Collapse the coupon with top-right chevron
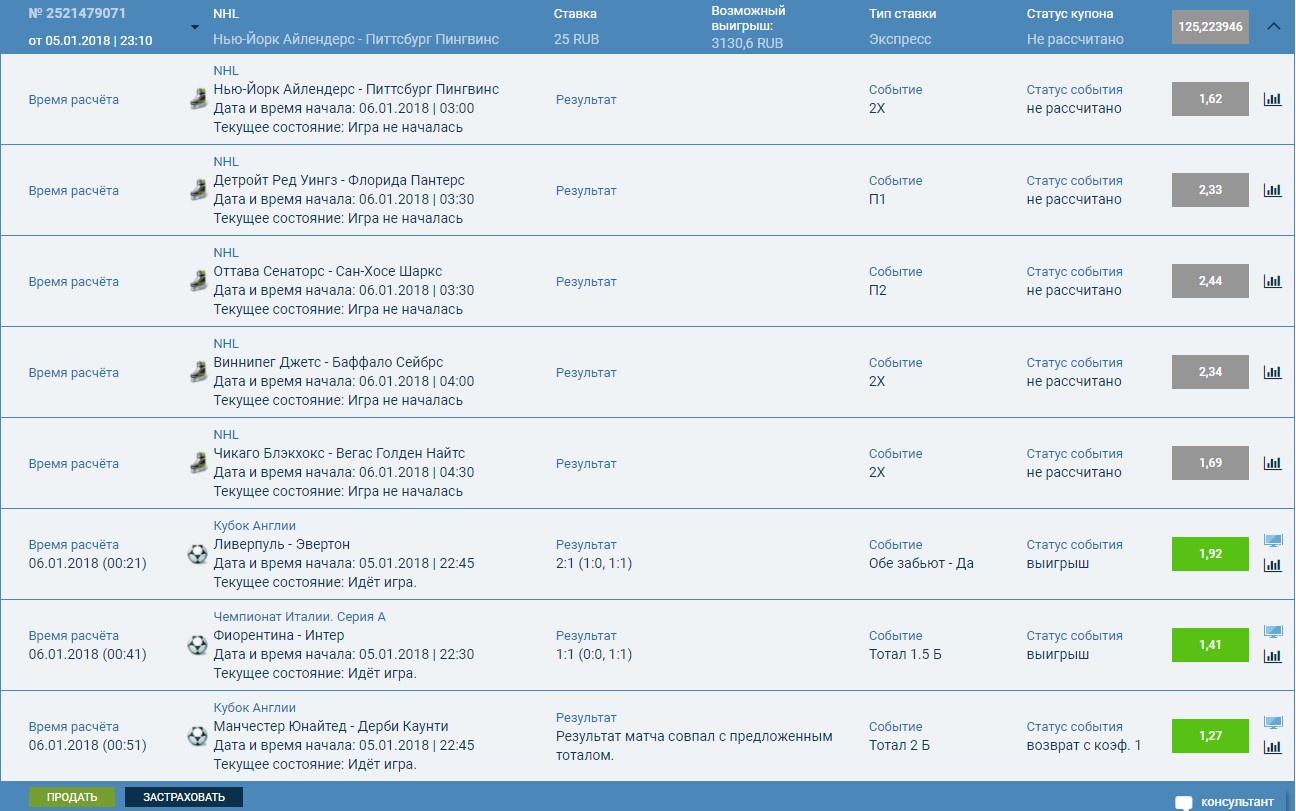The height and width of the screenshot is (811, 1296). [x=1273, y=27]
